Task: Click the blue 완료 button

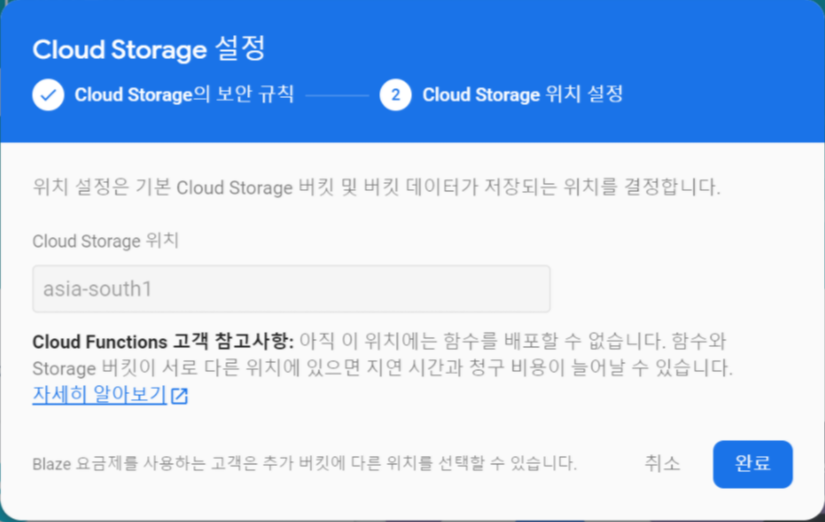Action: [752, 464]
